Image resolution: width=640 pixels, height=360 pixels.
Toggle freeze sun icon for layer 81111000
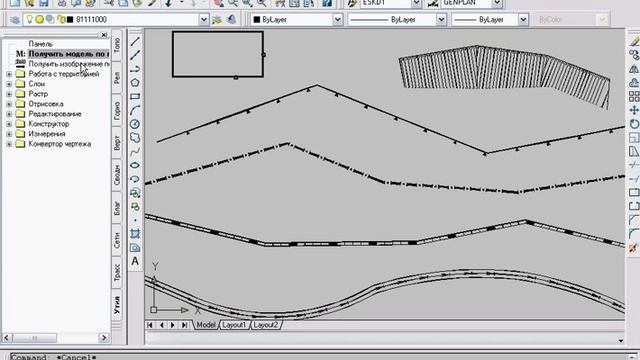click(x=39, y=20)
